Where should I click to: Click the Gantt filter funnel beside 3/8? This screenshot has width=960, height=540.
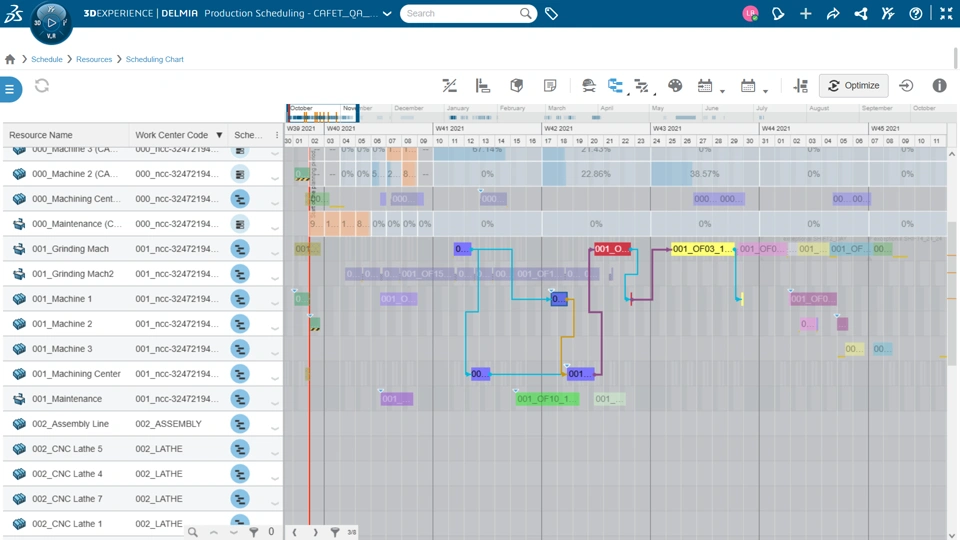pyautogui.click(x=335, y=532)
